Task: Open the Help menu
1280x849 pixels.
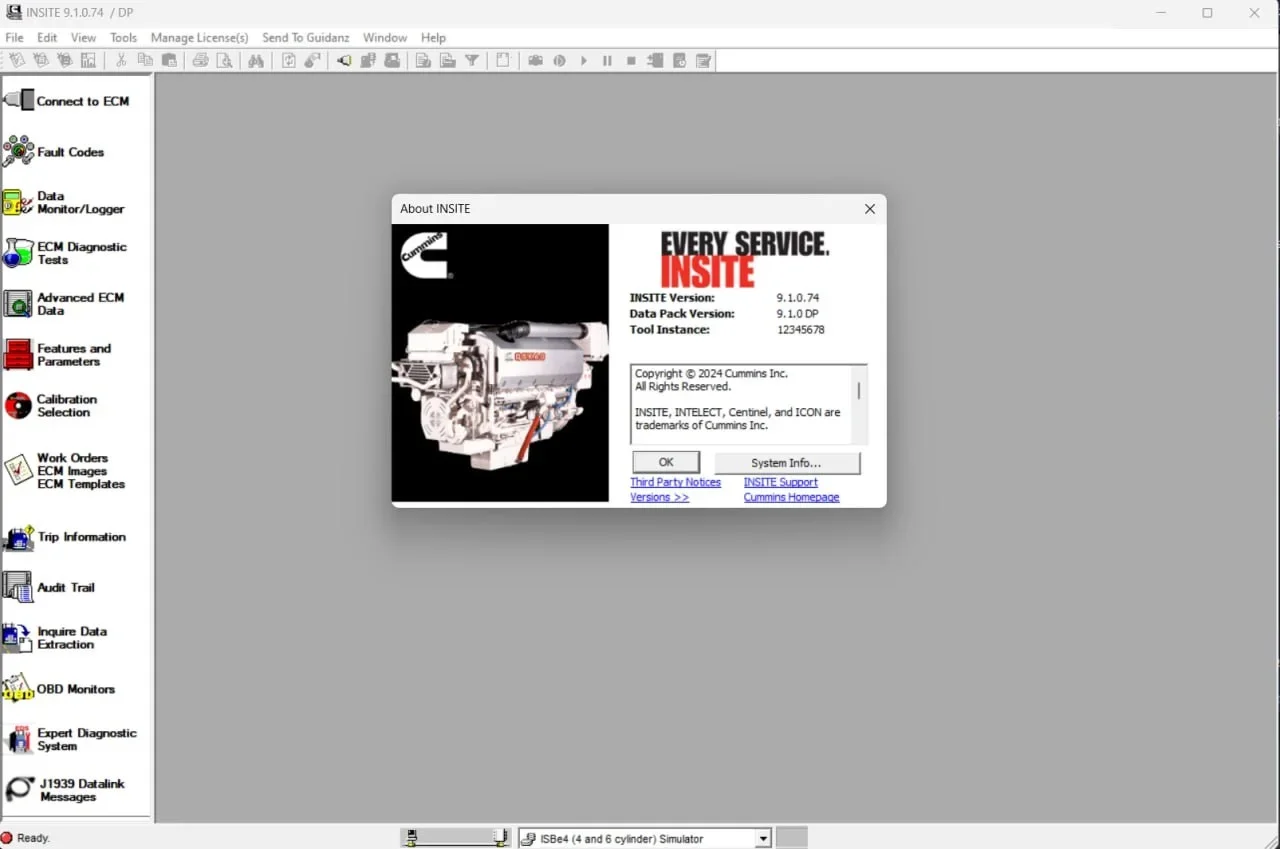Action: tap(433, 38)
